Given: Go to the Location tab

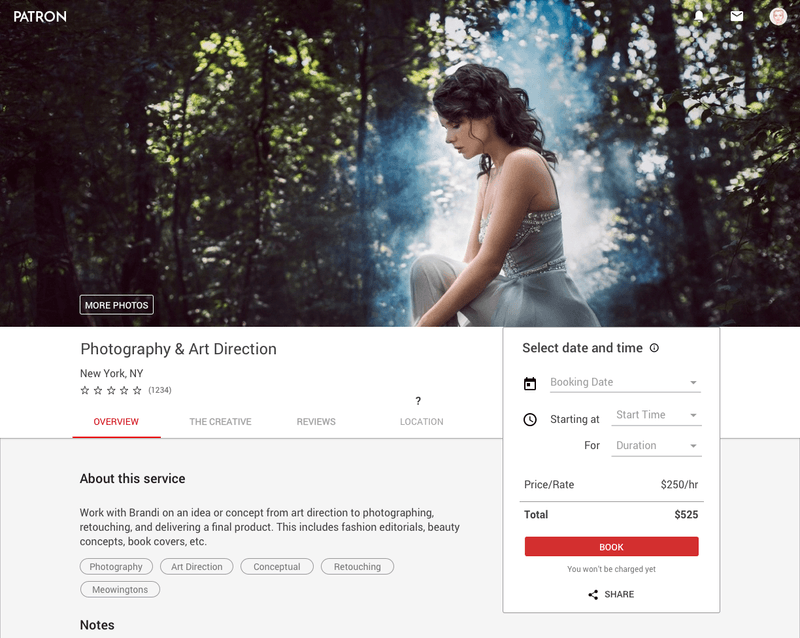Looking at the screenshot, I should pyautogui.click(x=421, y=422).
